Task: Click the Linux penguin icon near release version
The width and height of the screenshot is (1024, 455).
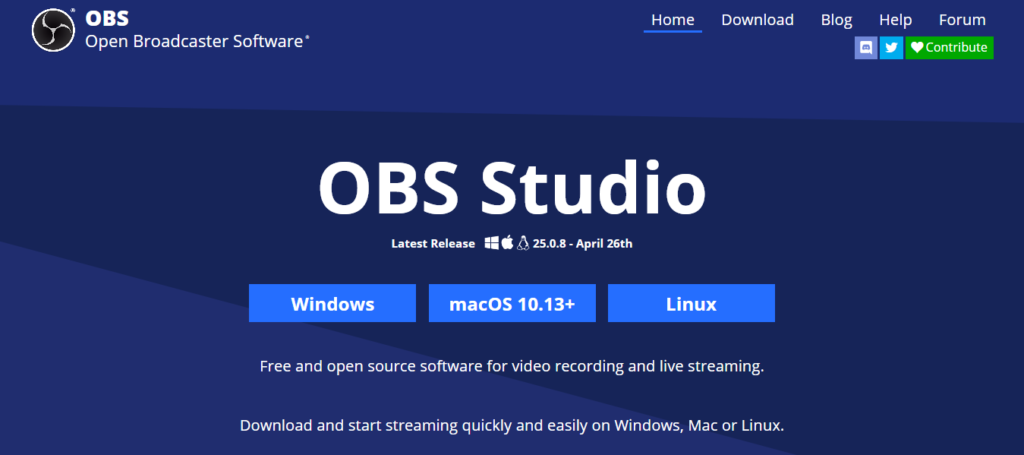Action: (x=522, y=243)
